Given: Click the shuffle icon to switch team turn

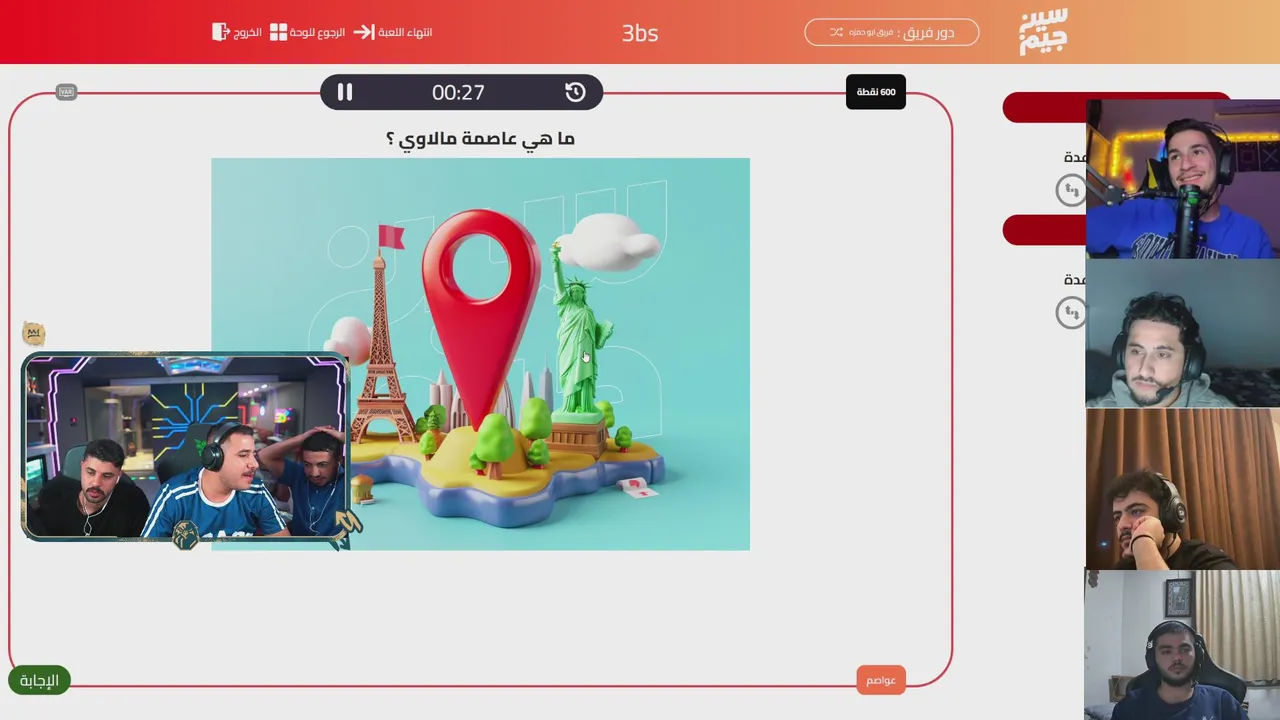Looking at the screenshot, I should pyautogui.click(x=836, y=32).
